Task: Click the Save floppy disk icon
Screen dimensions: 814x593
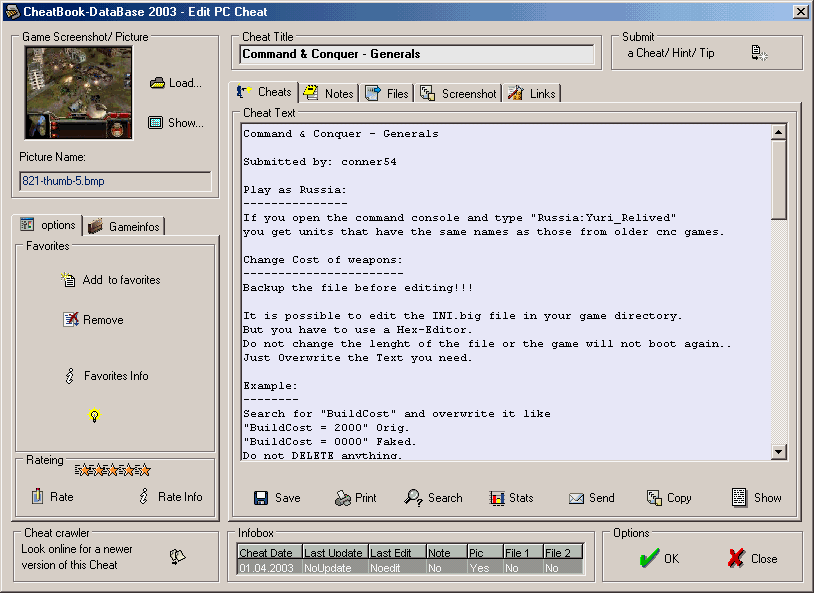Action: [261, 498]
